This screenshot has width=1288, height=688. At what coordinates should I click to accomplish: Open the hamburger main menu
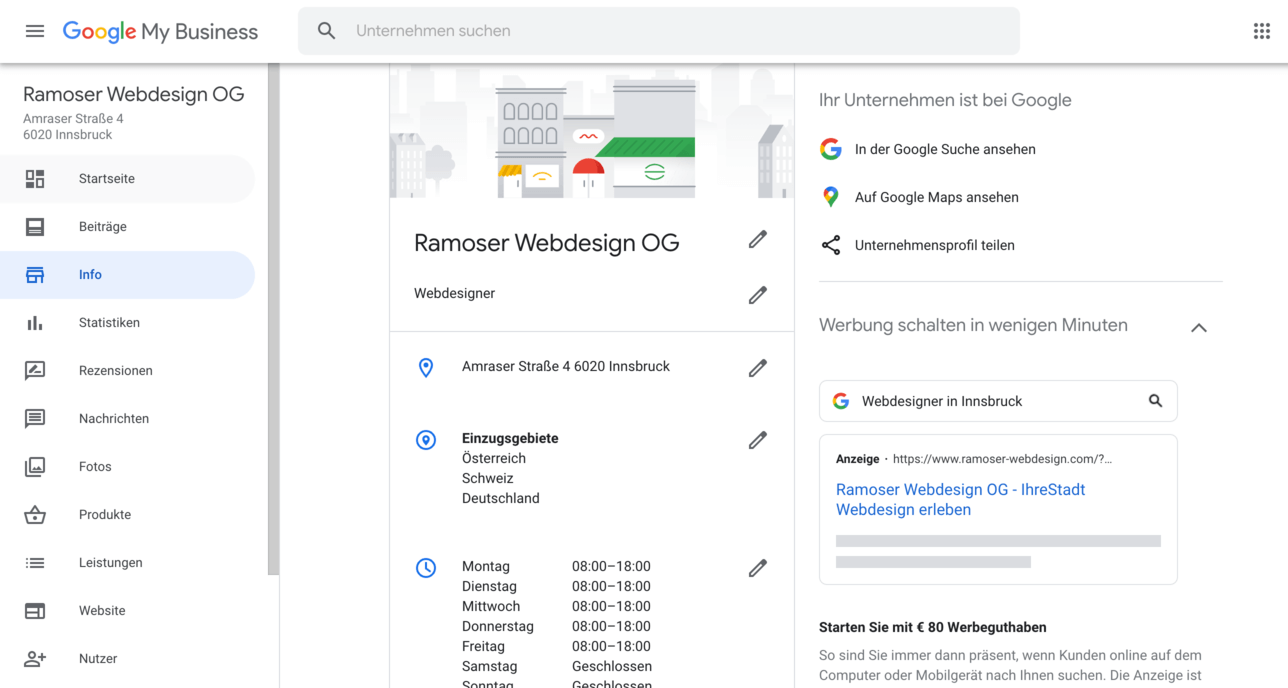[35, 31]
